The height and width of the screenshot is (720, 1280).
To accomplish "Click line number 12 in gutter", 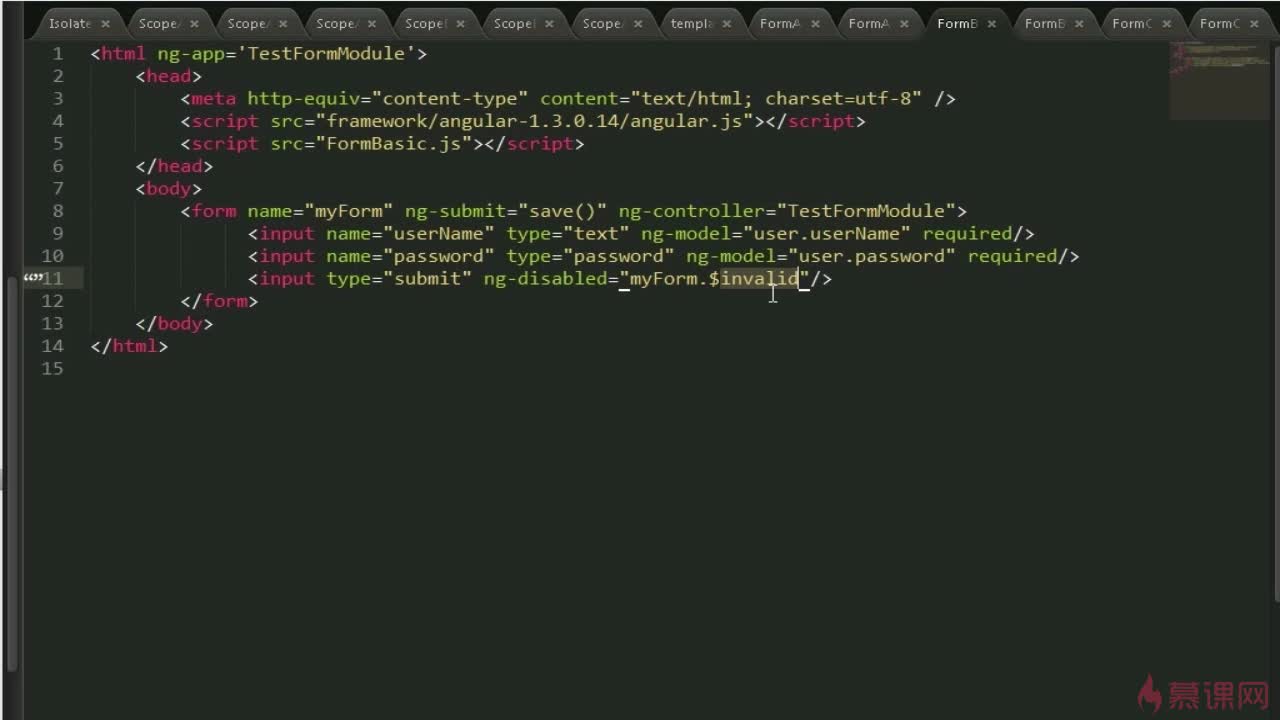I will [x=52, y=301].
